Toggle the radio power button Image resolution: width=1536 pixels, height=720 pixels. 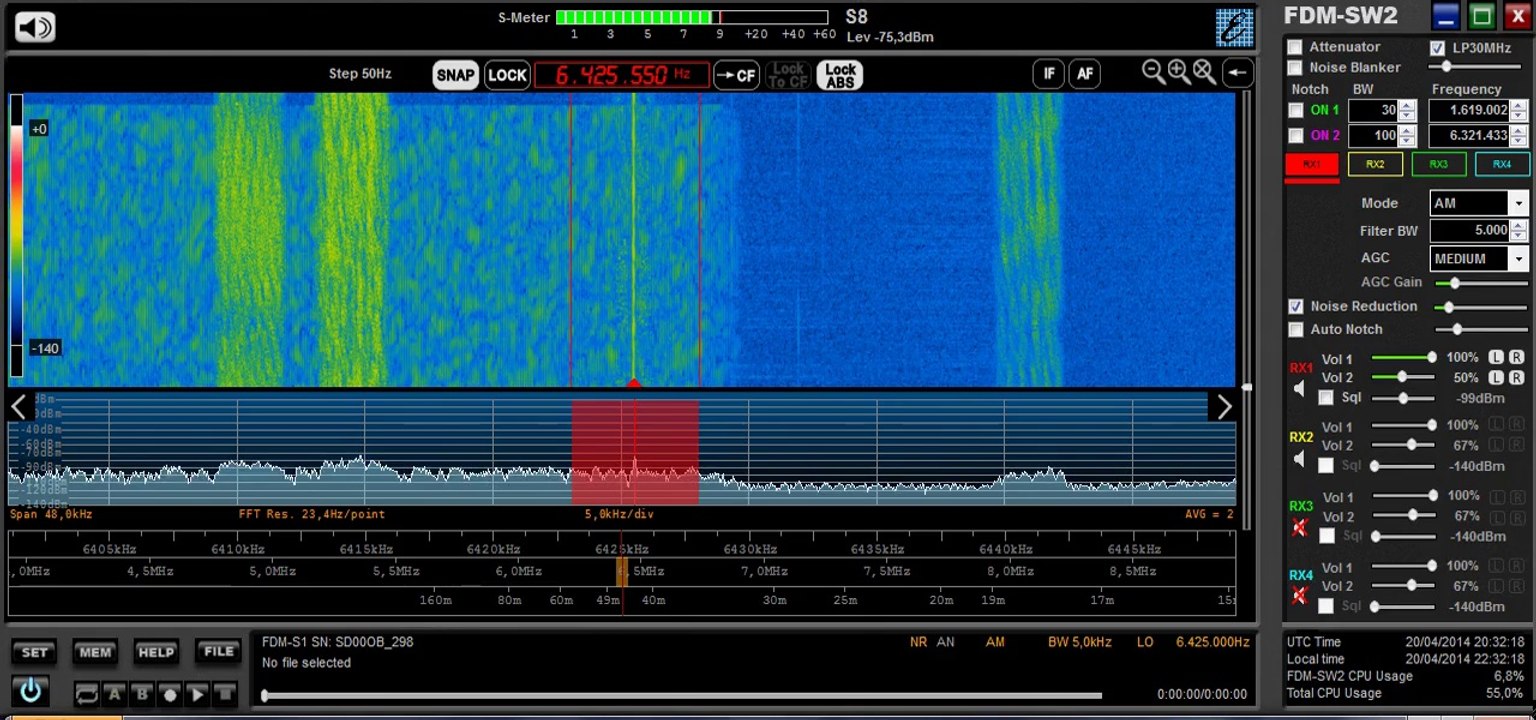pyautogui.click(x=32, y=692)
